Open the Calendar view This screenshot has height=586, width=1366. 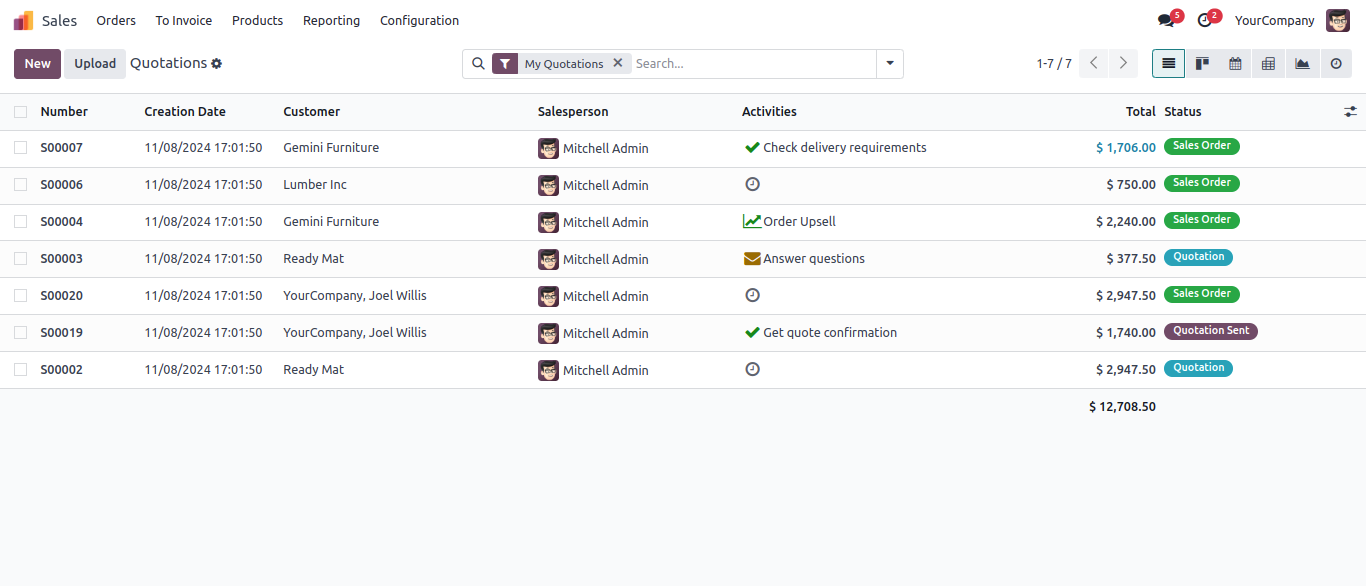(x=1235, y=64)
